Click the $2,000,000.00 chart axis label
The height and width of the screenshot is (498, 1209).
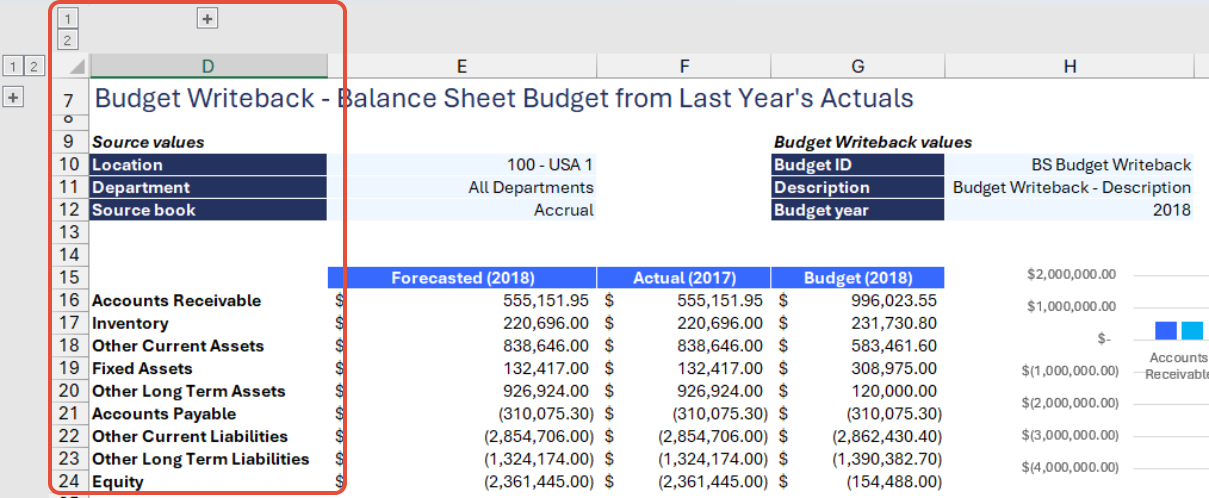(1072, 275)
